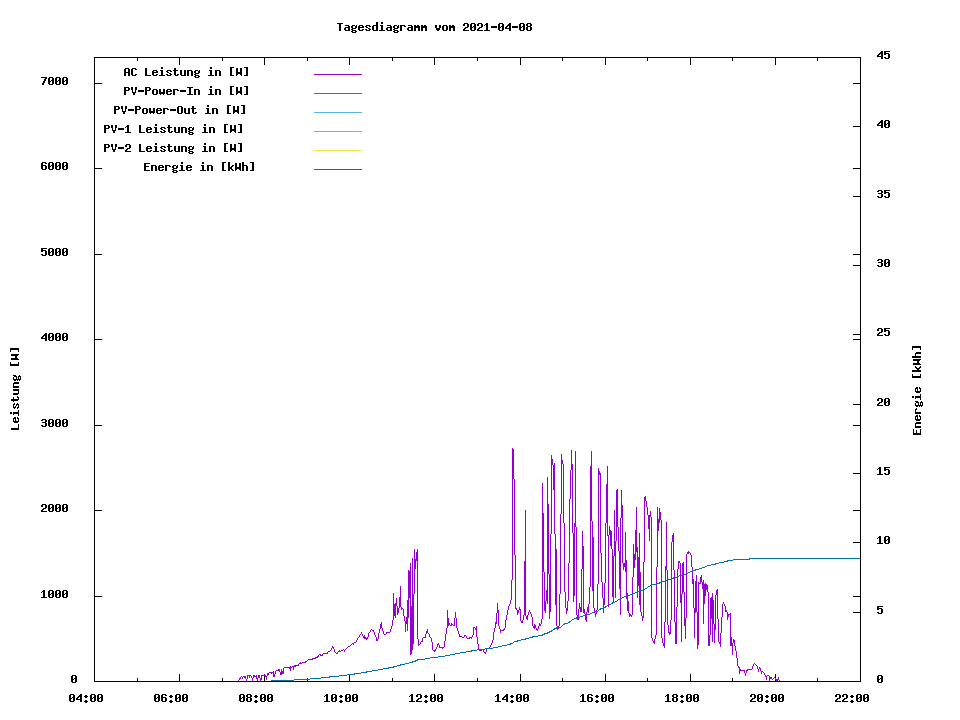This screenshot has width=960, height=720.
Task: Select the Energie in [kWh] legend label
Action: click(199, 167)
